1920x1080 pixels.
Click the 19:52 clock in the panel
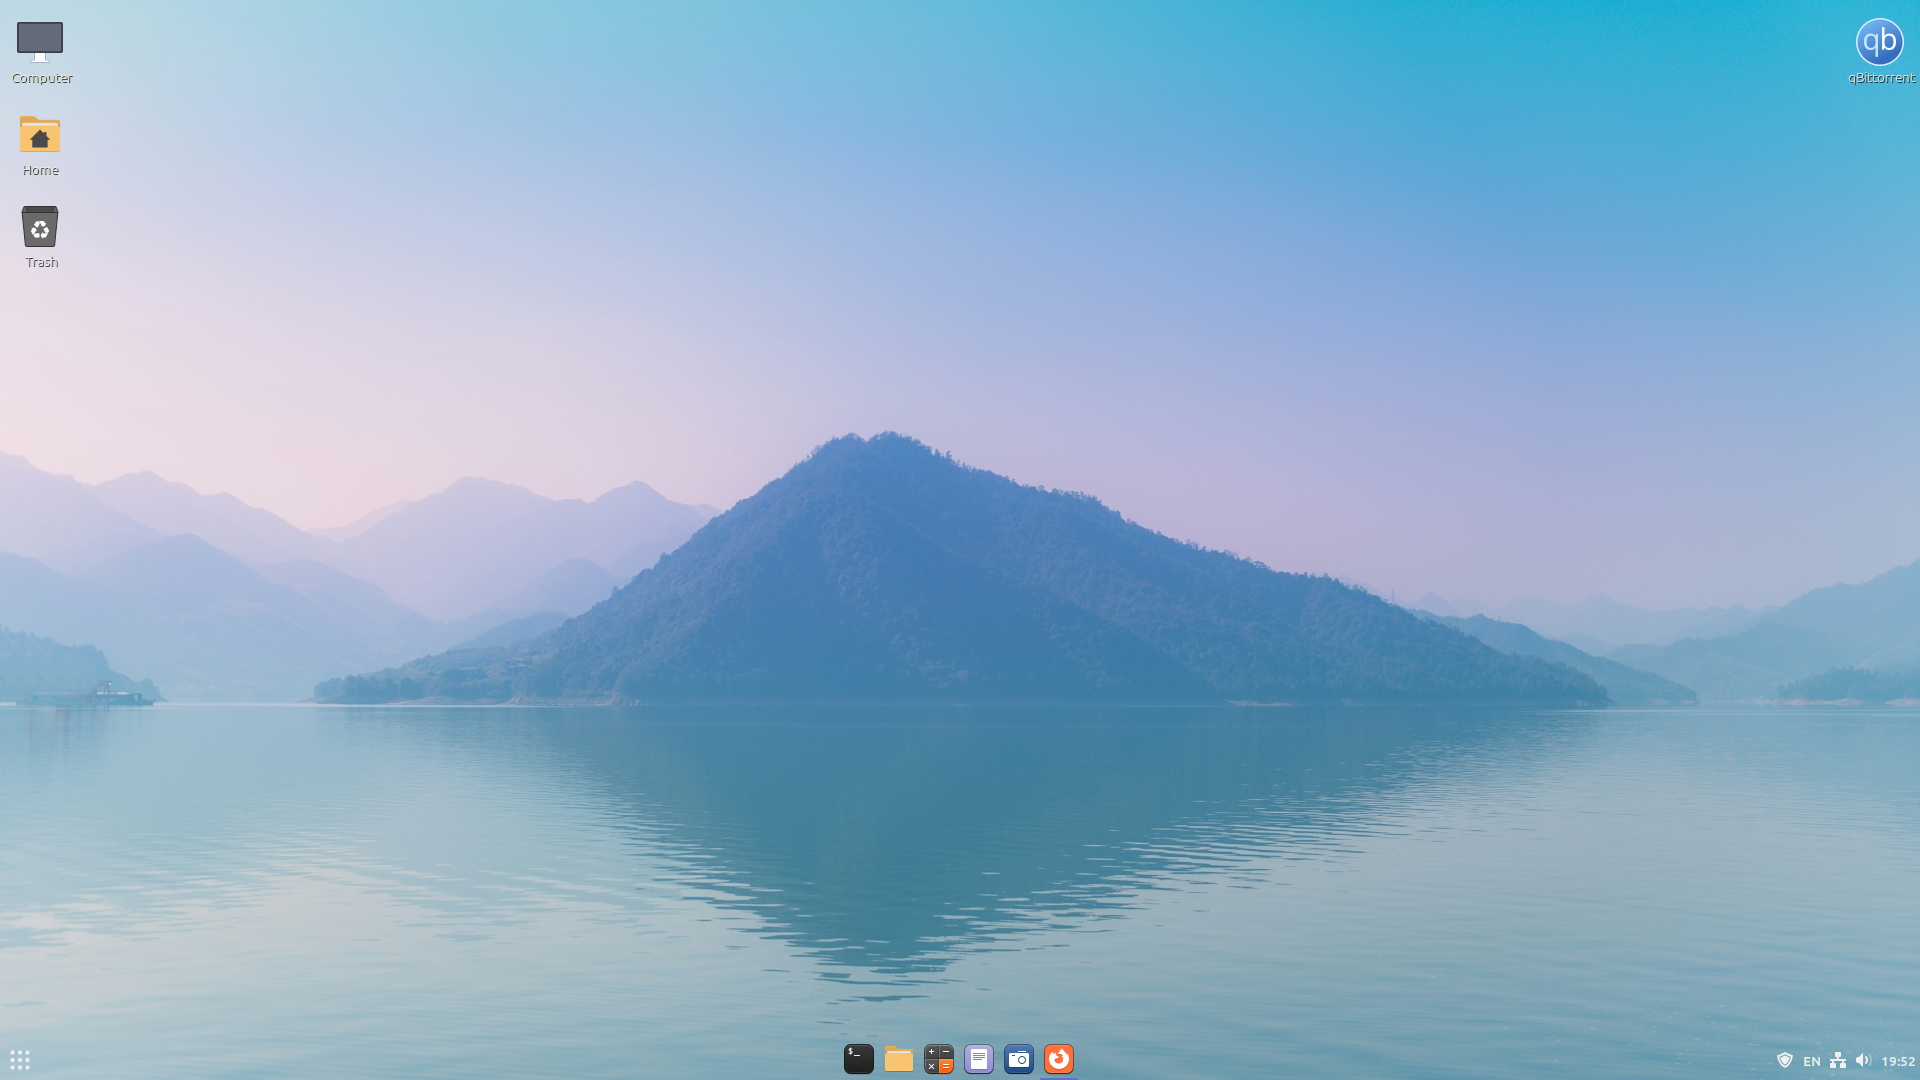tap(1897, 1061)
